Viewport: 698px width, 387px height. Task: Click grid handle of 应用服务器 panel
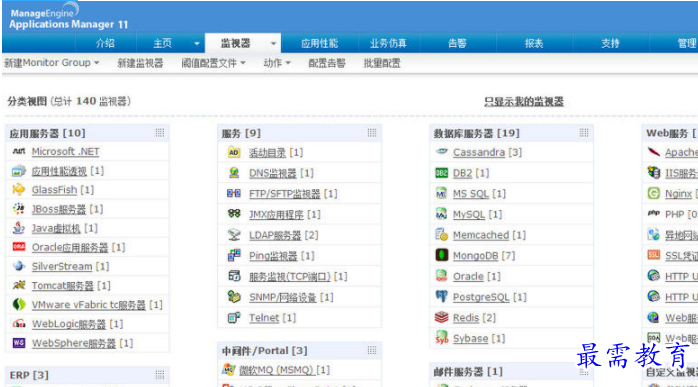point(160,133)
